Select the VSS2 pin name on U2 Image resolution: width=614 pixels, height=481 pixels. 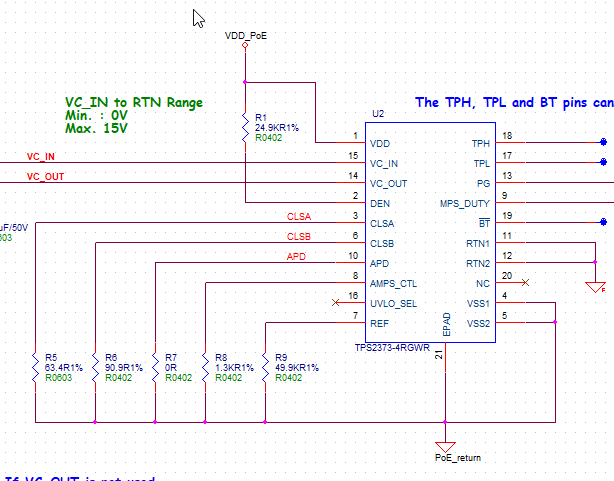coord(478,324)
